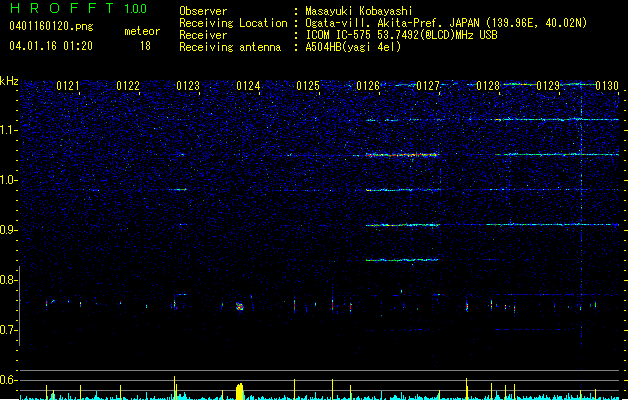Click the 'Receiving antenna' field label
Viewport: 629px width, 400px height.
pos(230,47)
